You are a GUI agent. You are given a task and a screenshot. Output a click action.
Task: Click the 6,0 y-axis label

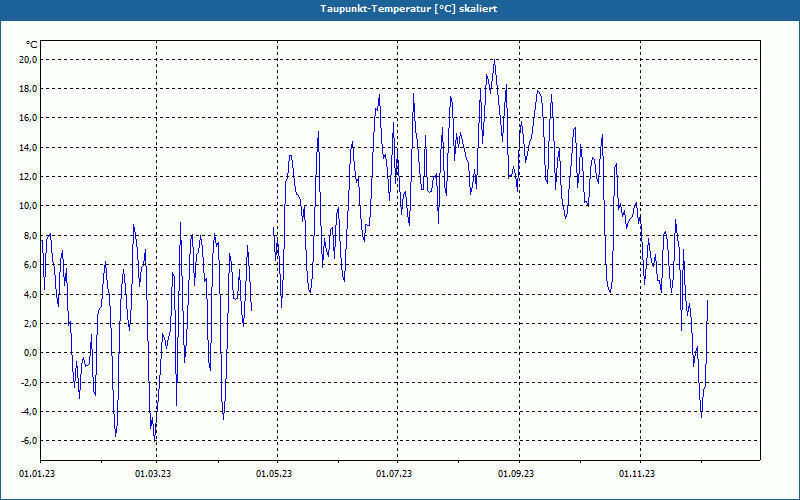[x=30, y=265]
